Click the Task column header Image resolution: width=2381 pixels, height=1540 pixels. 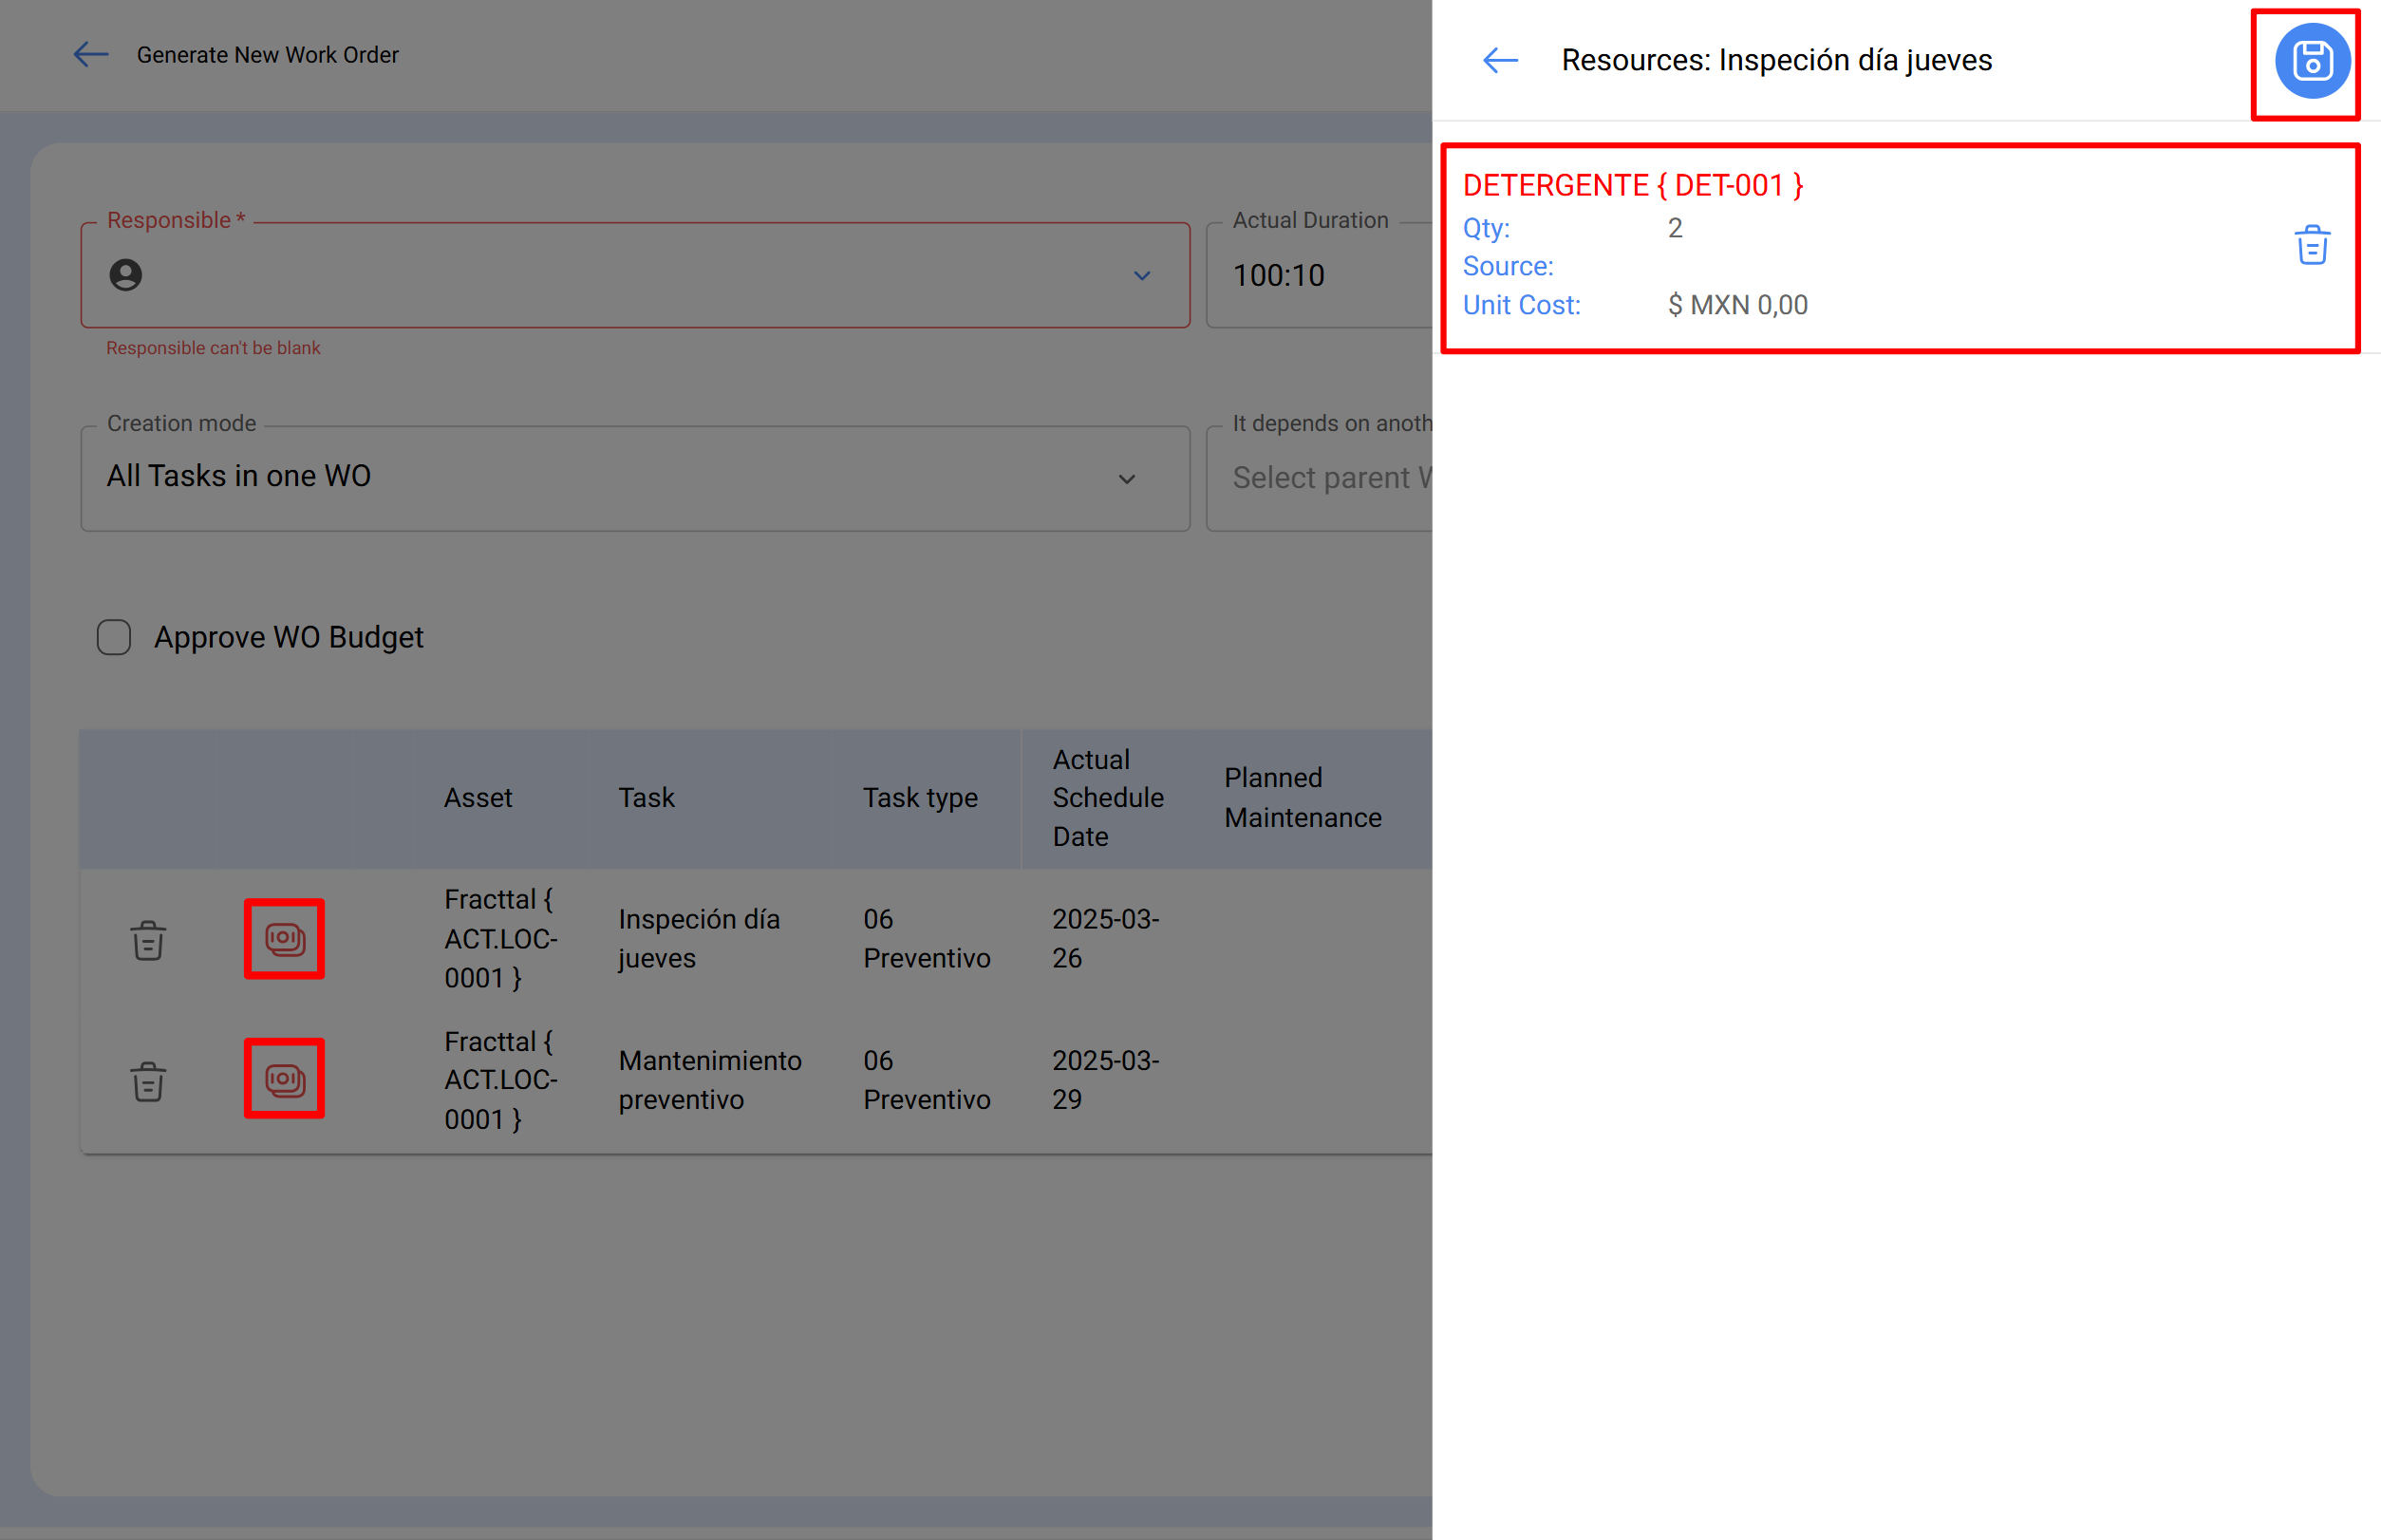(646, 798)
